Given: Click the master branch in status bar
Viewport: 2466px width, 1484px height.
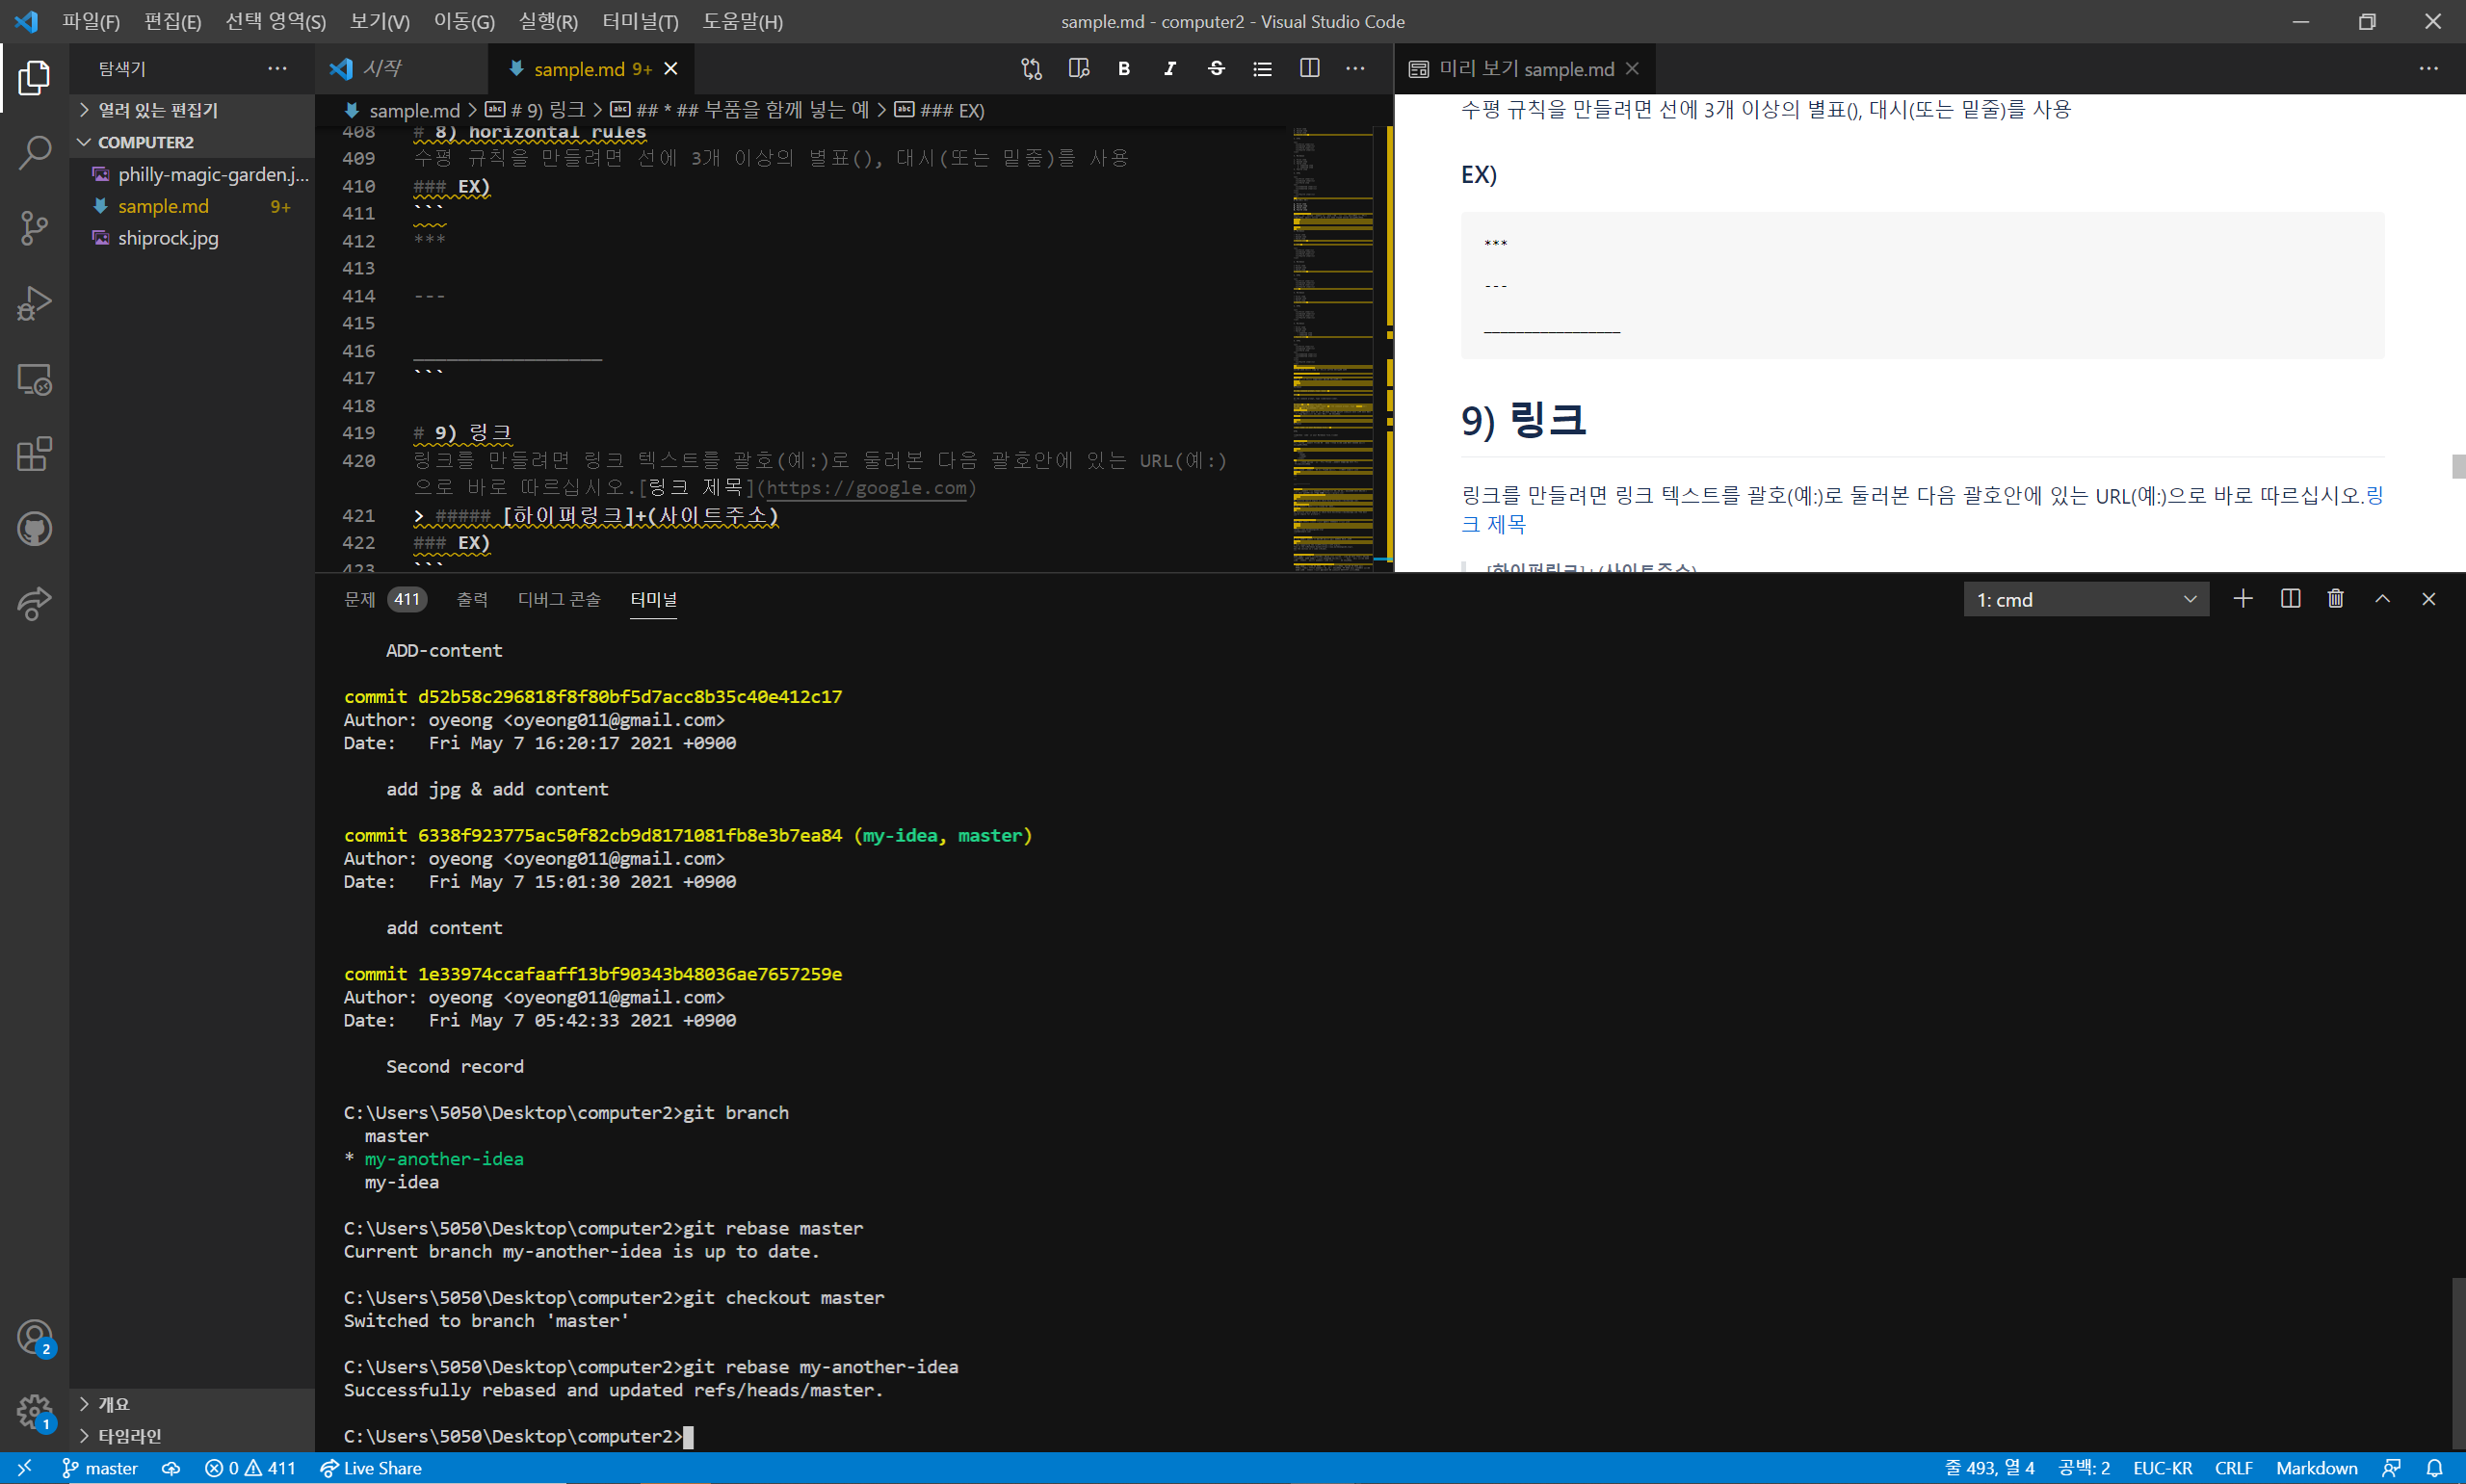Looking at the screenshot, I should 100,1468.
